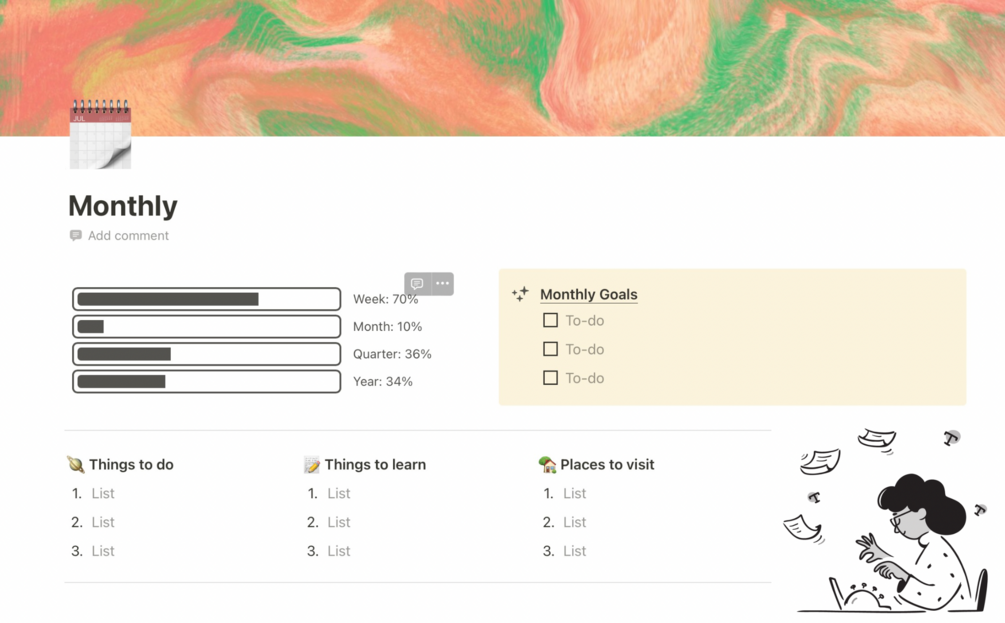Click the first List item under Things to do

[103, 493]
